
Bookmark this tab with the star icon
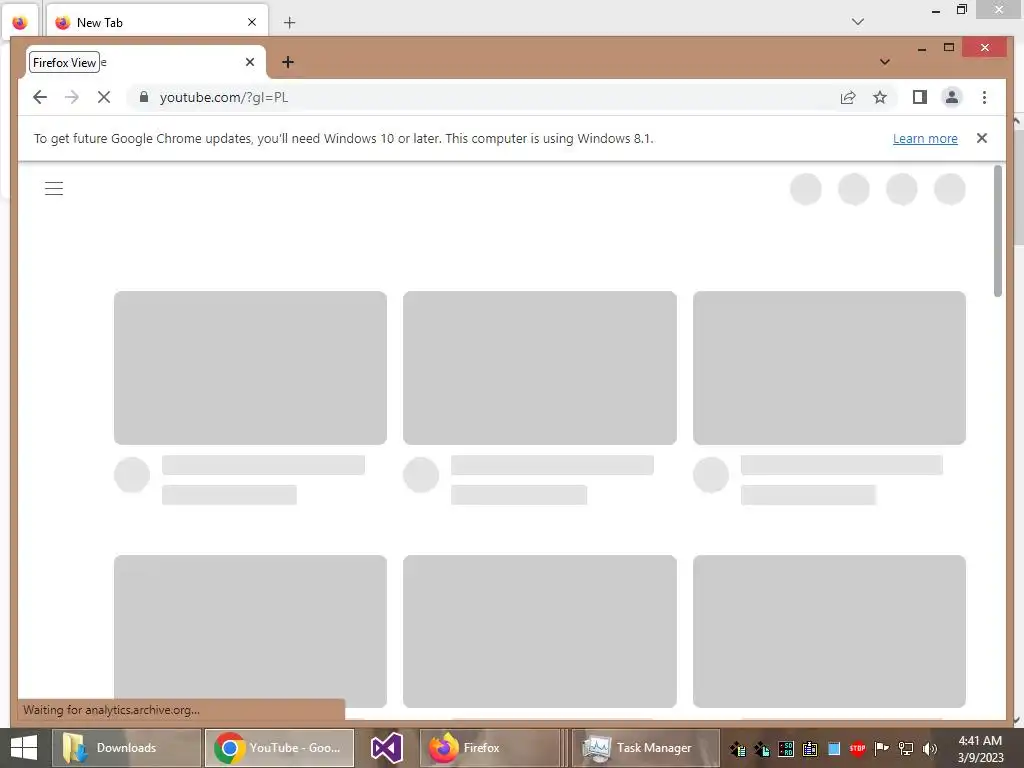point(880,97)
